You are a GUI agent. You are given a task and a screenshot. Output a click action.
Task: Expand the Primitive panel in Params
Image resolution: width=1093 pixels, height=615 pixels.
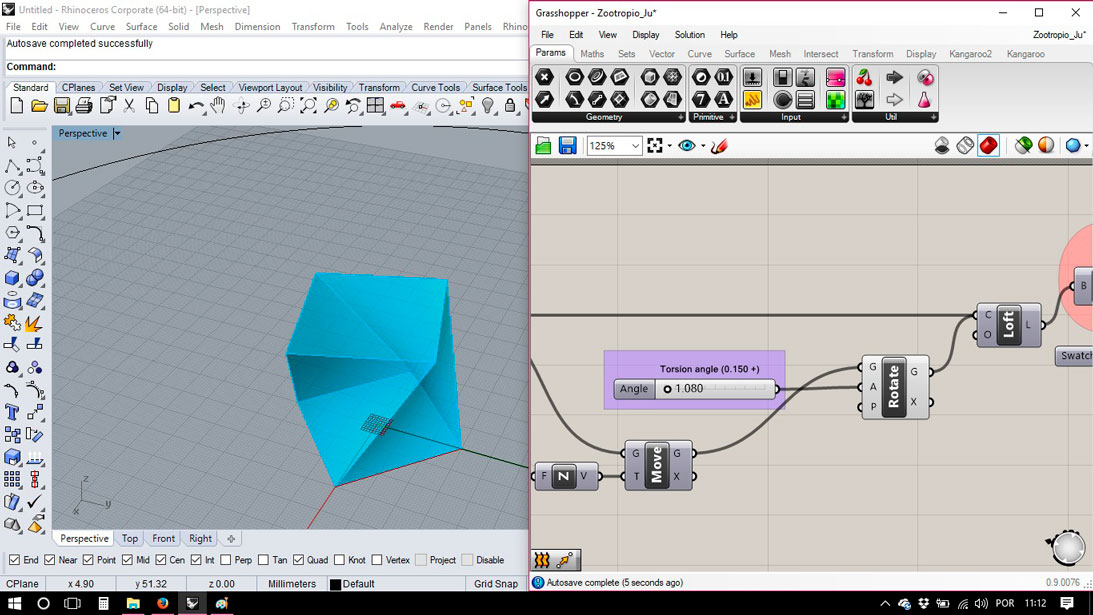click(732, 117)
